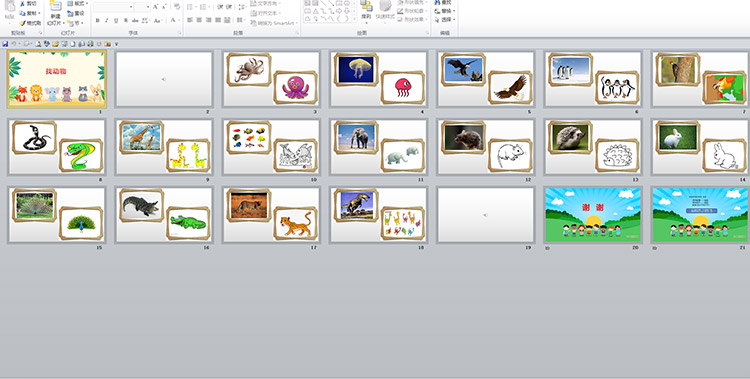Expand the Select (选择) dropdown
The image size is (750, 379).
(445, 20)
